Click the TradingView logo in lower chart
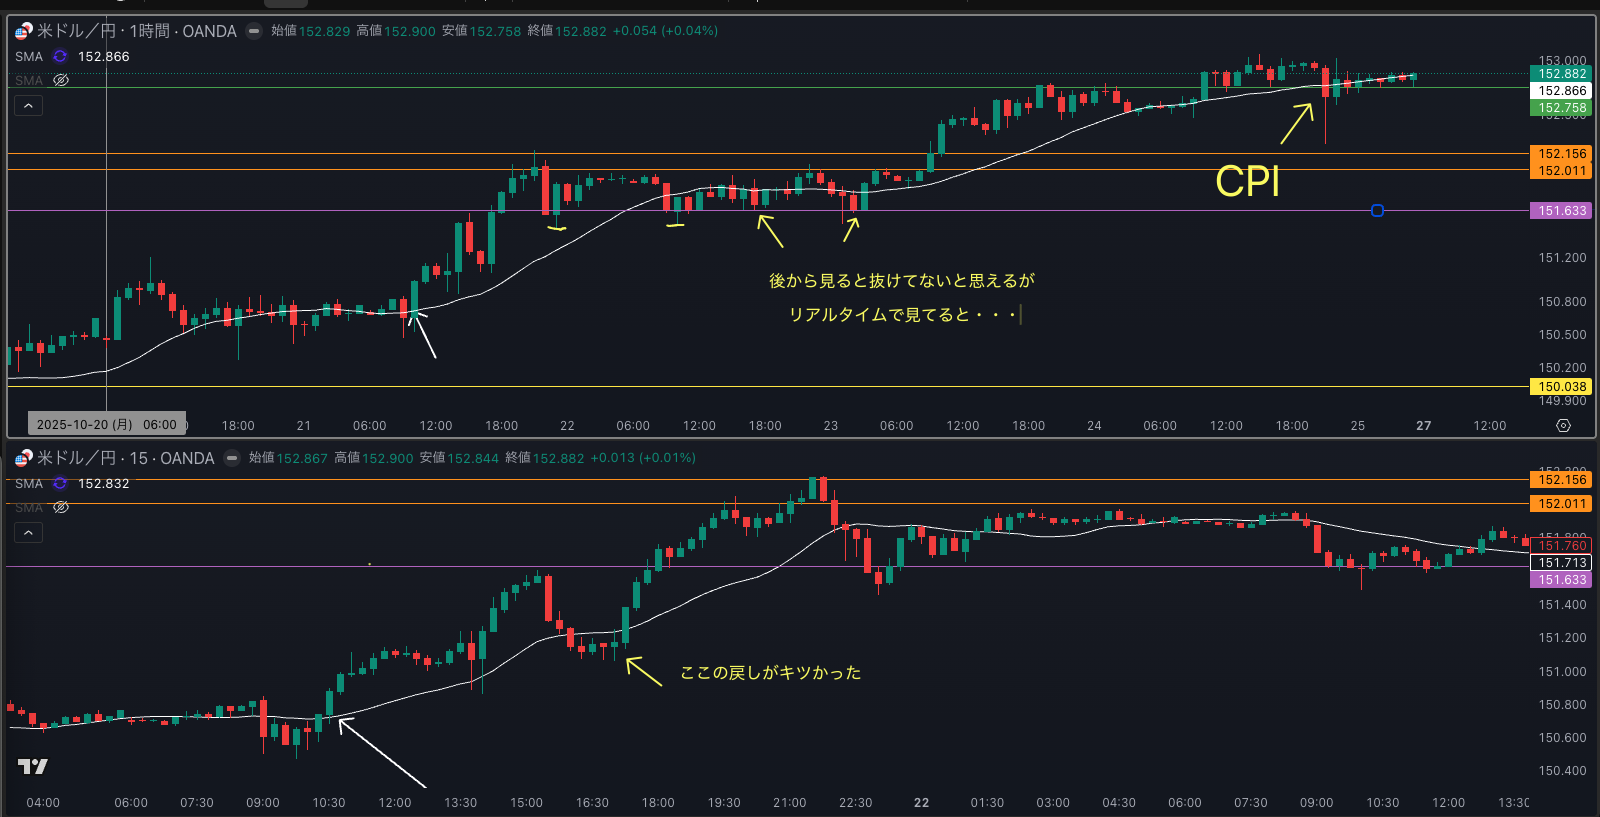 33,766
